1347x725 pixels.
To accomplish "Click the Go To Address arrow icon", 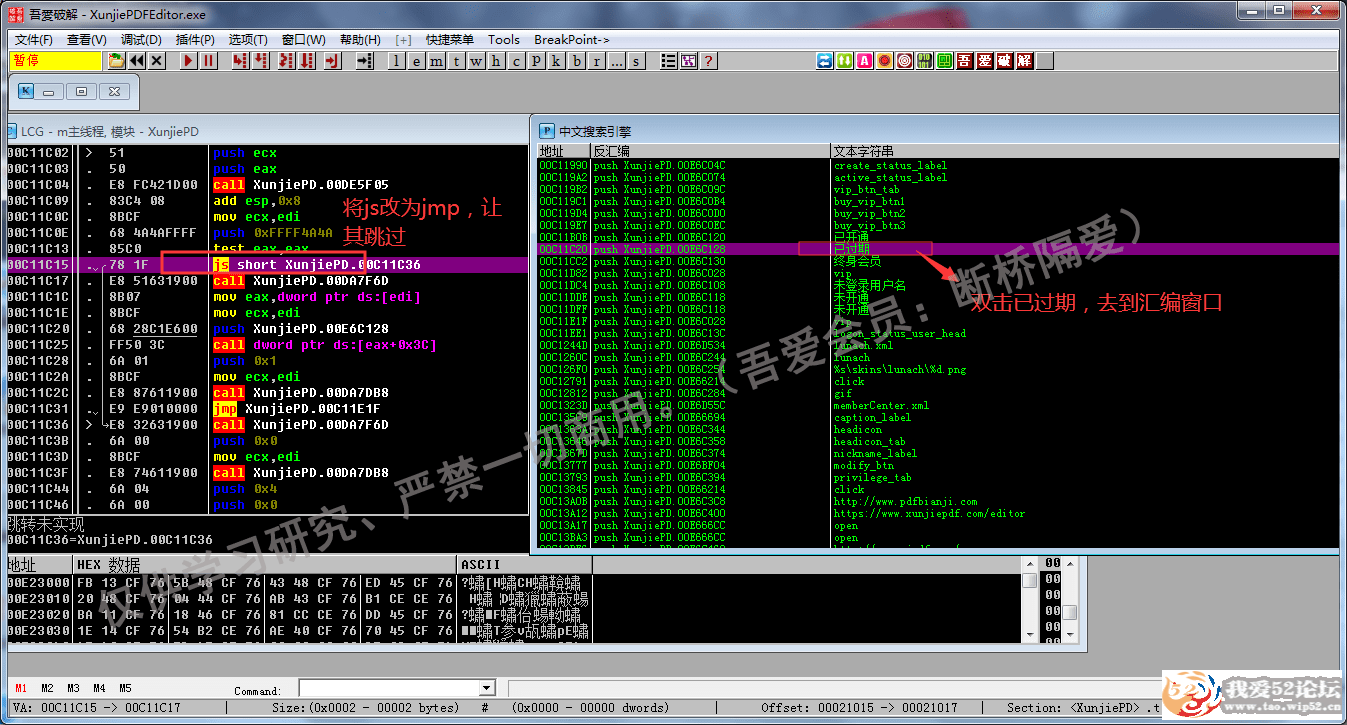I will coord(365,61).
